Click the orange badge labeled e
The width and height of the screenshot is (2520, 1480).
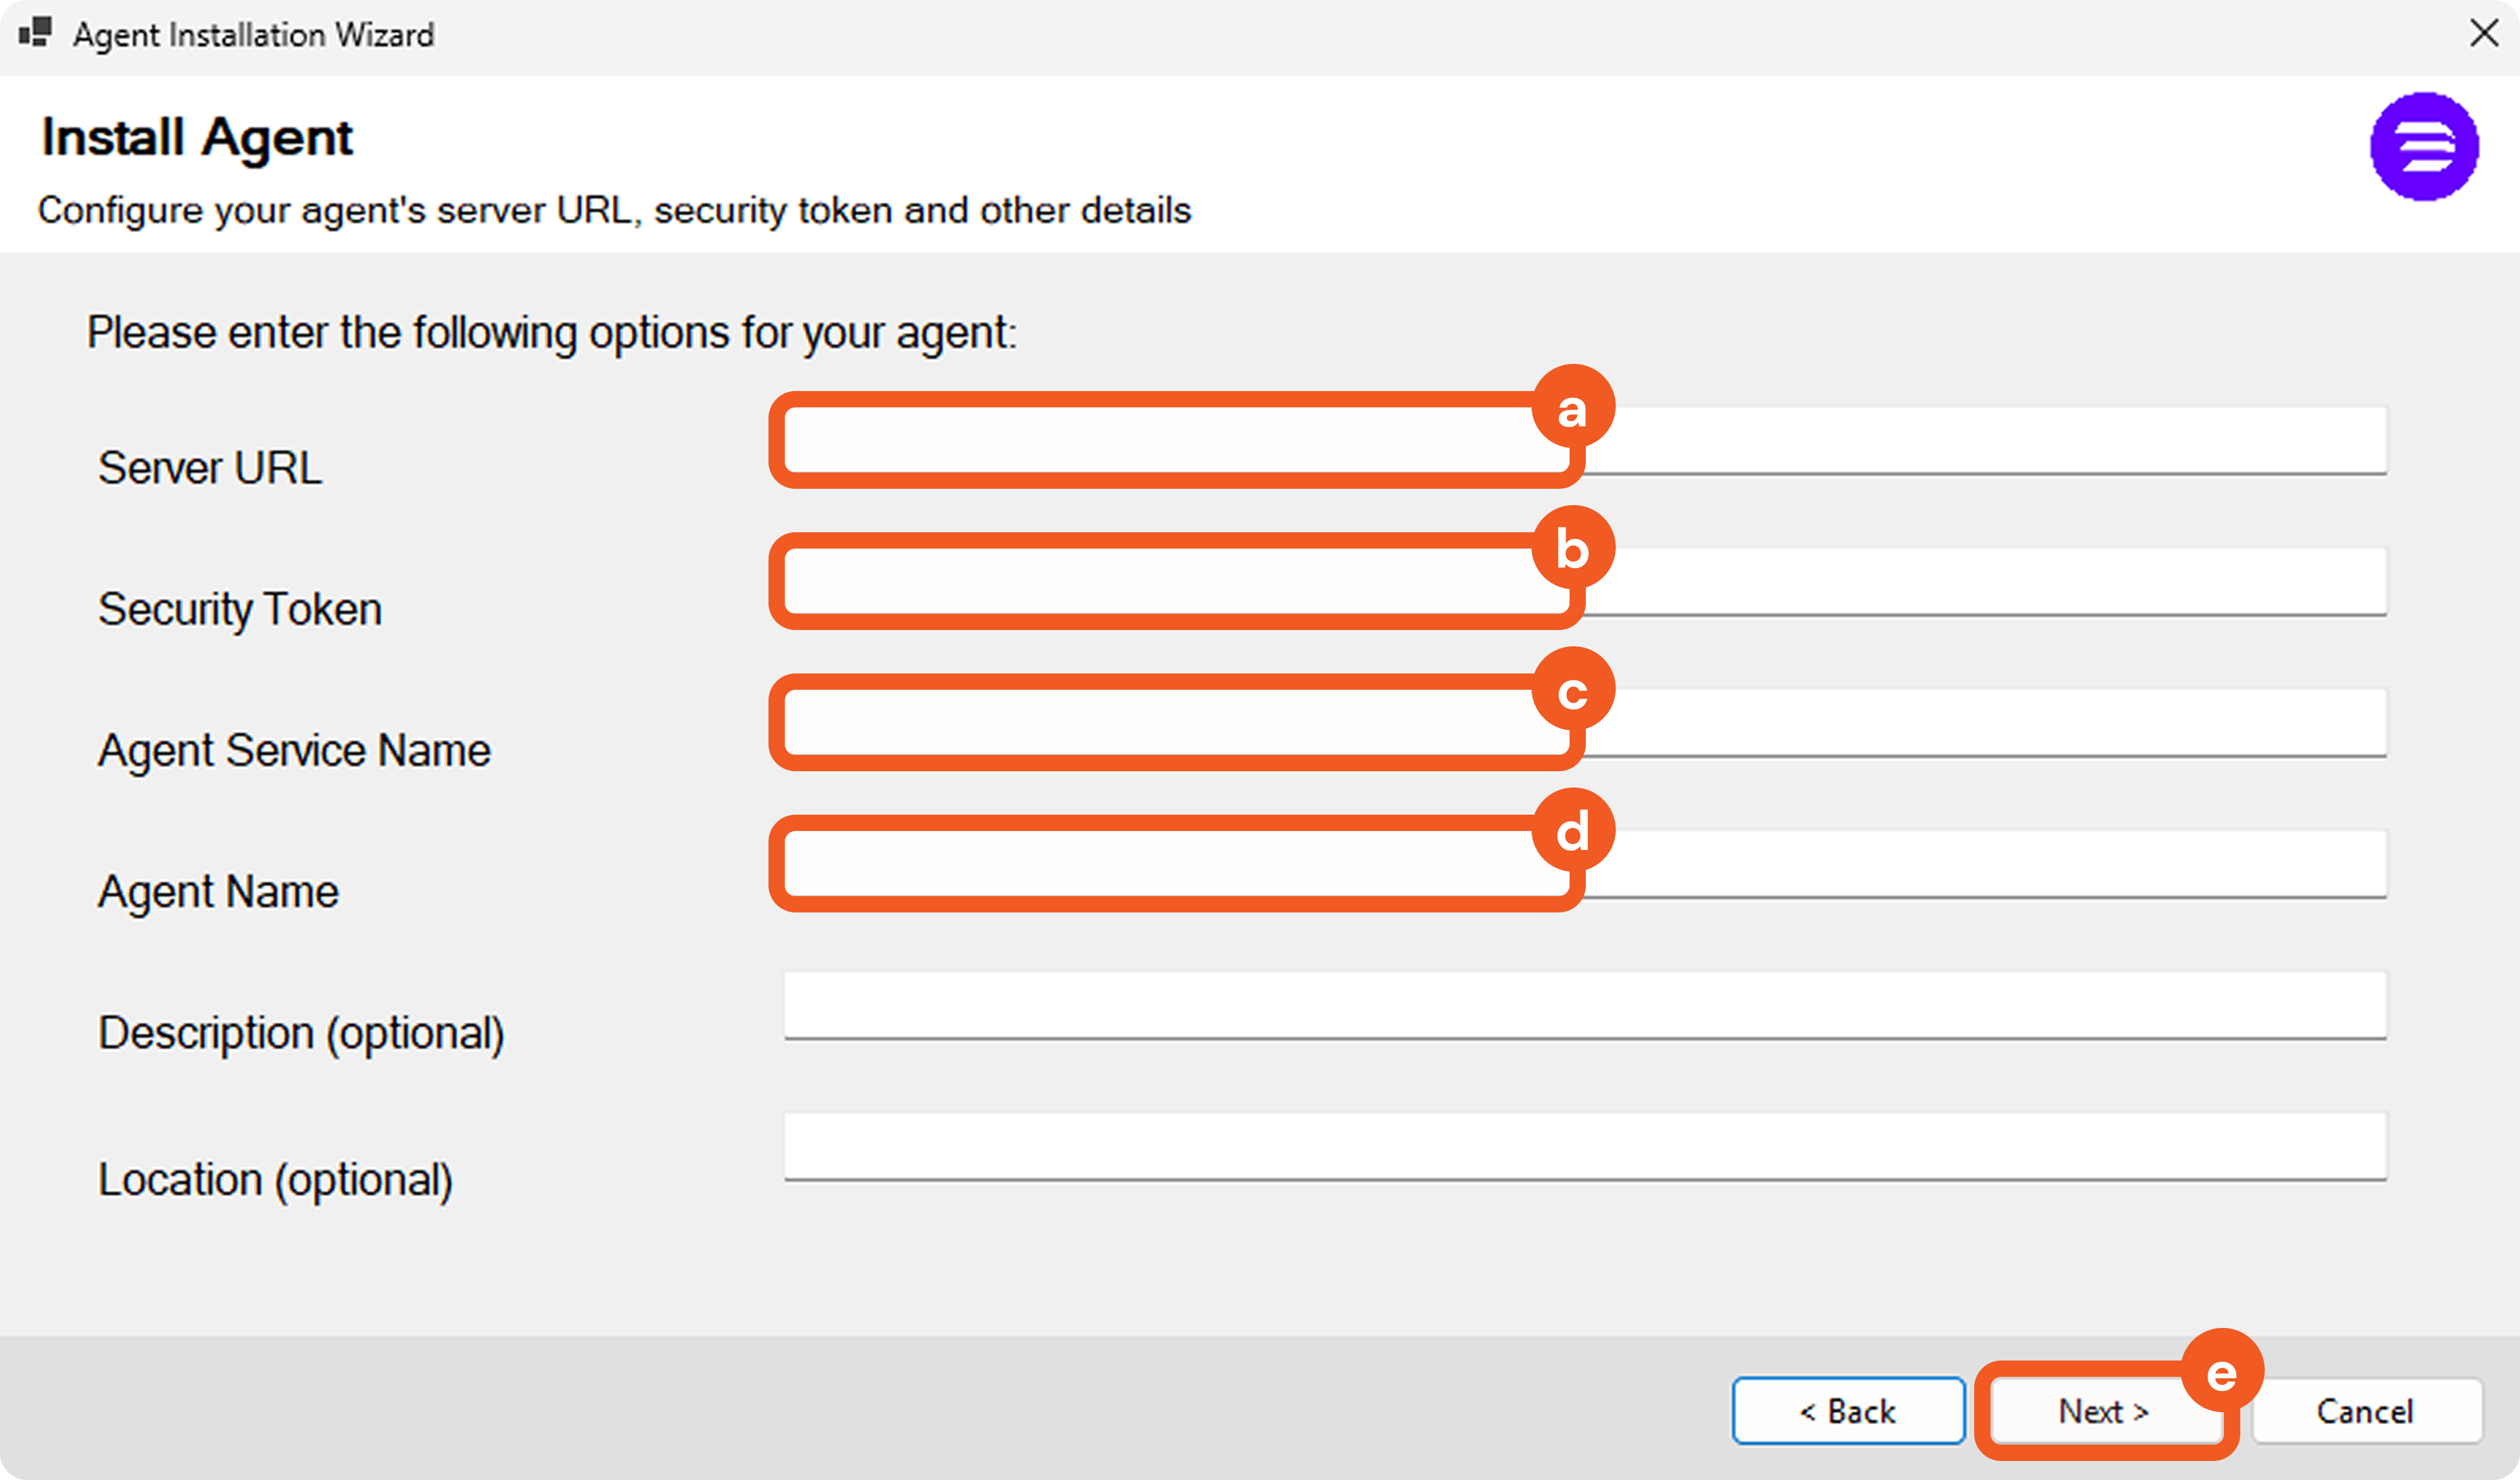point(2221,1372)
